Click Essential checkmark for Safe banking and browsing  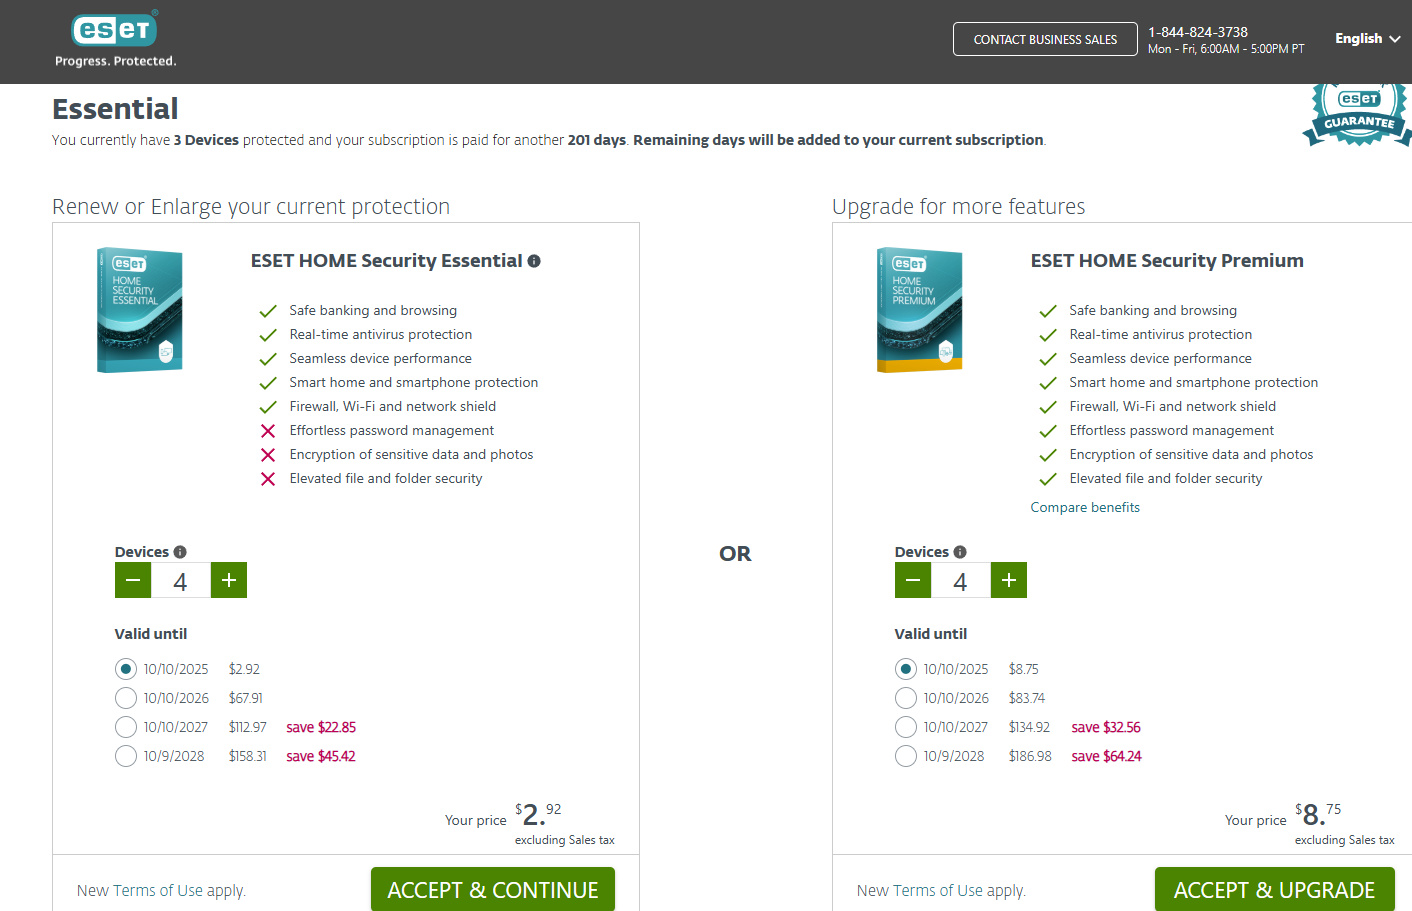pyautogui.click(x=268, y=311)
